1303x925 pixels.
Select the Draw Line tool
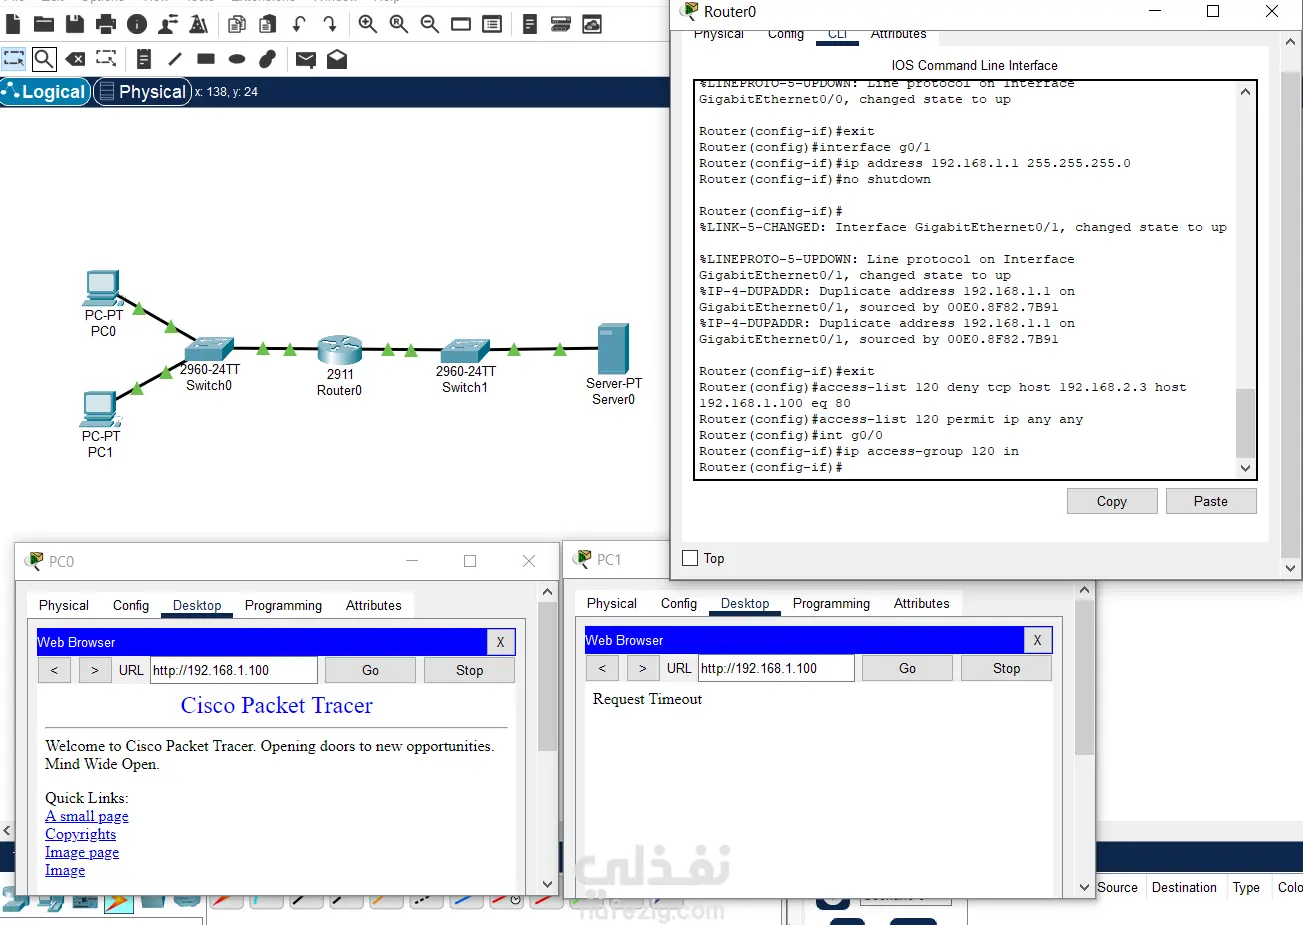point(175,59)
